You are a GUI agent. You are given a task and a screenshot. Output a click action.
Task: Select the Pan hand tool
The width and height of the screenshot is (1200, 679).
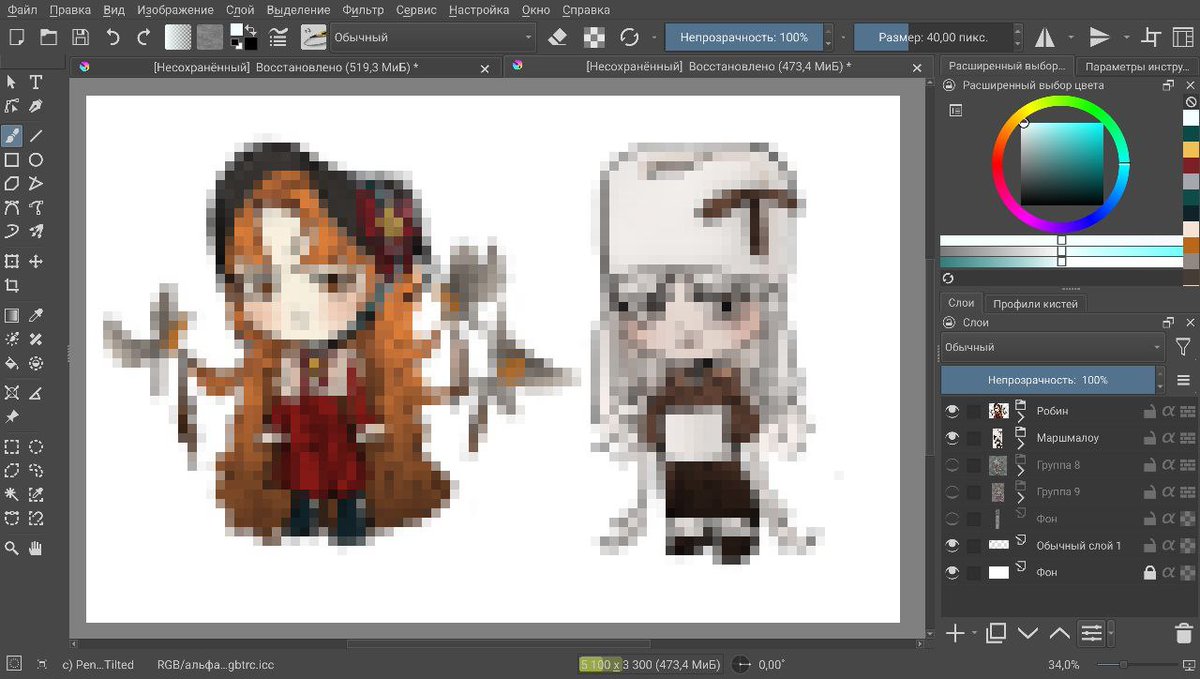coord(35,548)
